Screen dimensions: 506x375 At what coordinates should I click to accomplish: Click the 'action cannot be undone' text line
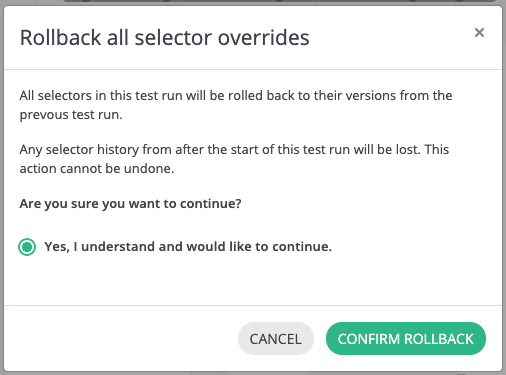tap(97, 169)
